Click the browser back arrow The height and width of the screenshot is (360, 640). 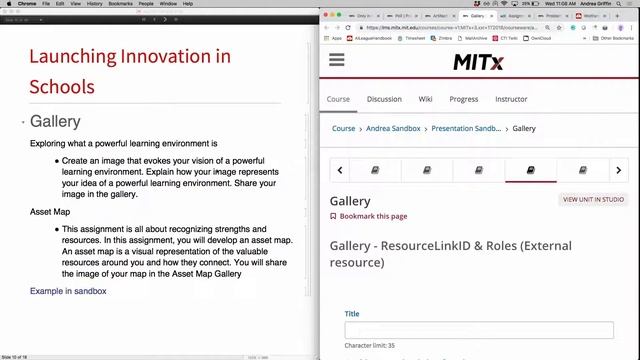tap(326, 28)
